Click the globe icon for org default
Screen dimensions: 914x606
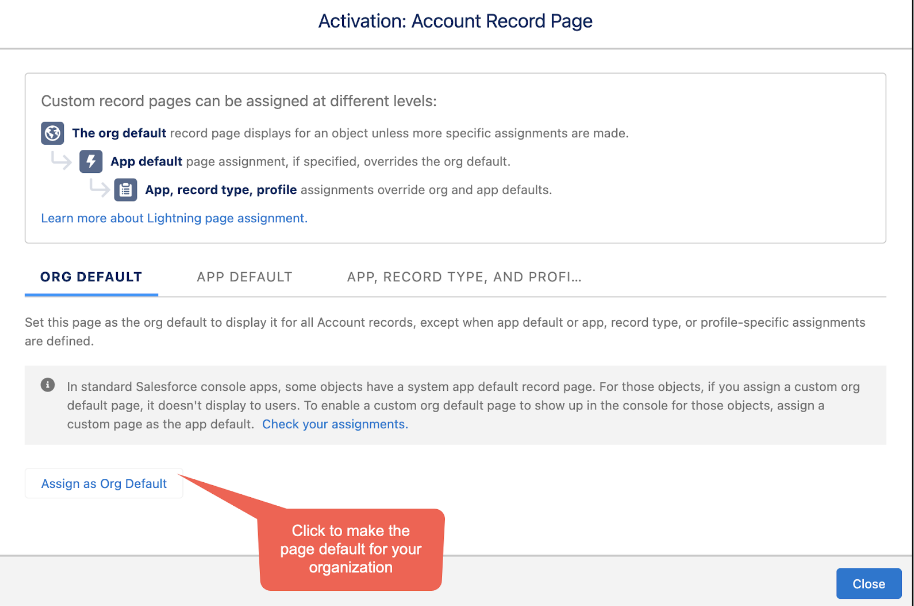(x=52, y=133)
